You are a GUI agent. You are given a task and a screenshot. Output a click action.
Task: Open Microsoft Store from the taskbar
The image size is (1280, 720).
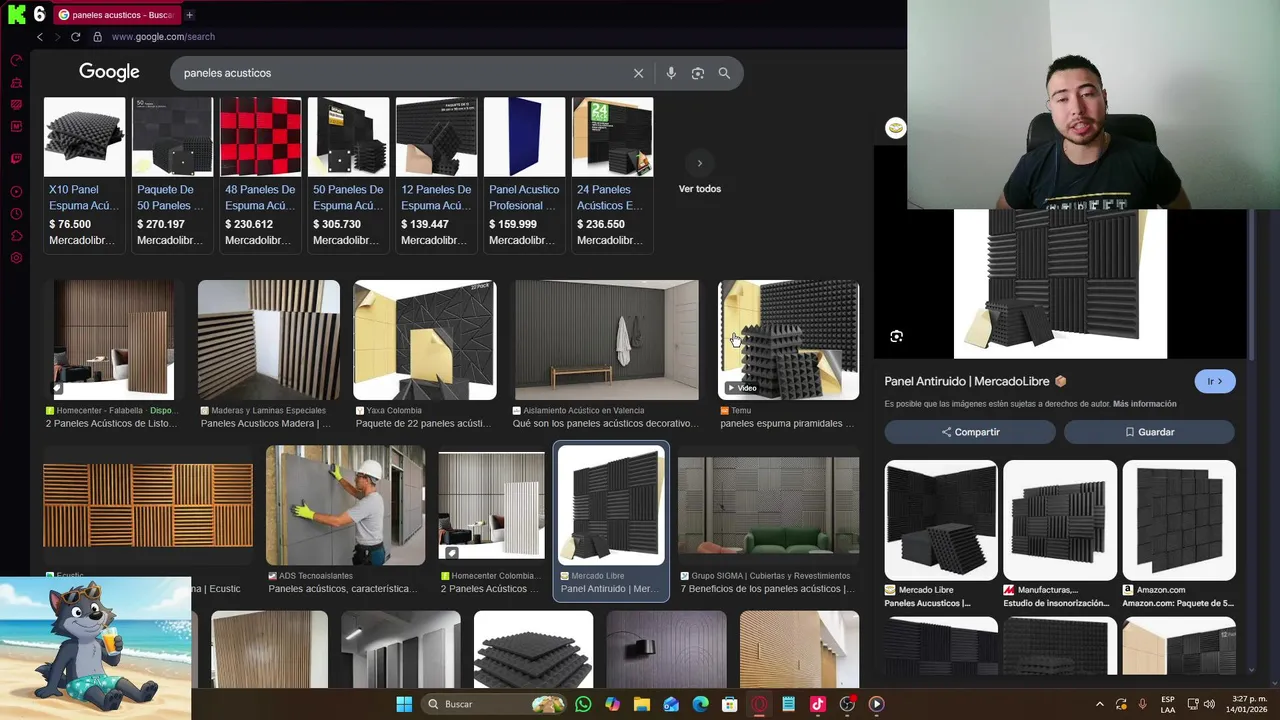pos(730,704)
